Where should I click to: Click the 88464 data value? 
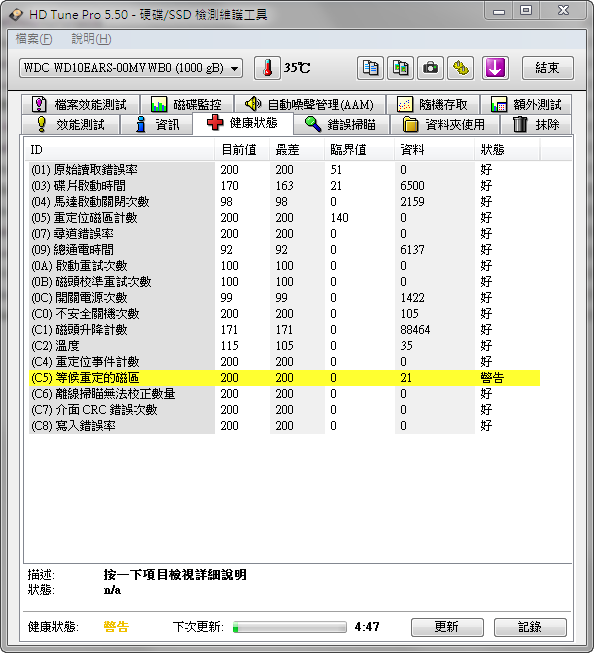(415, 330)
